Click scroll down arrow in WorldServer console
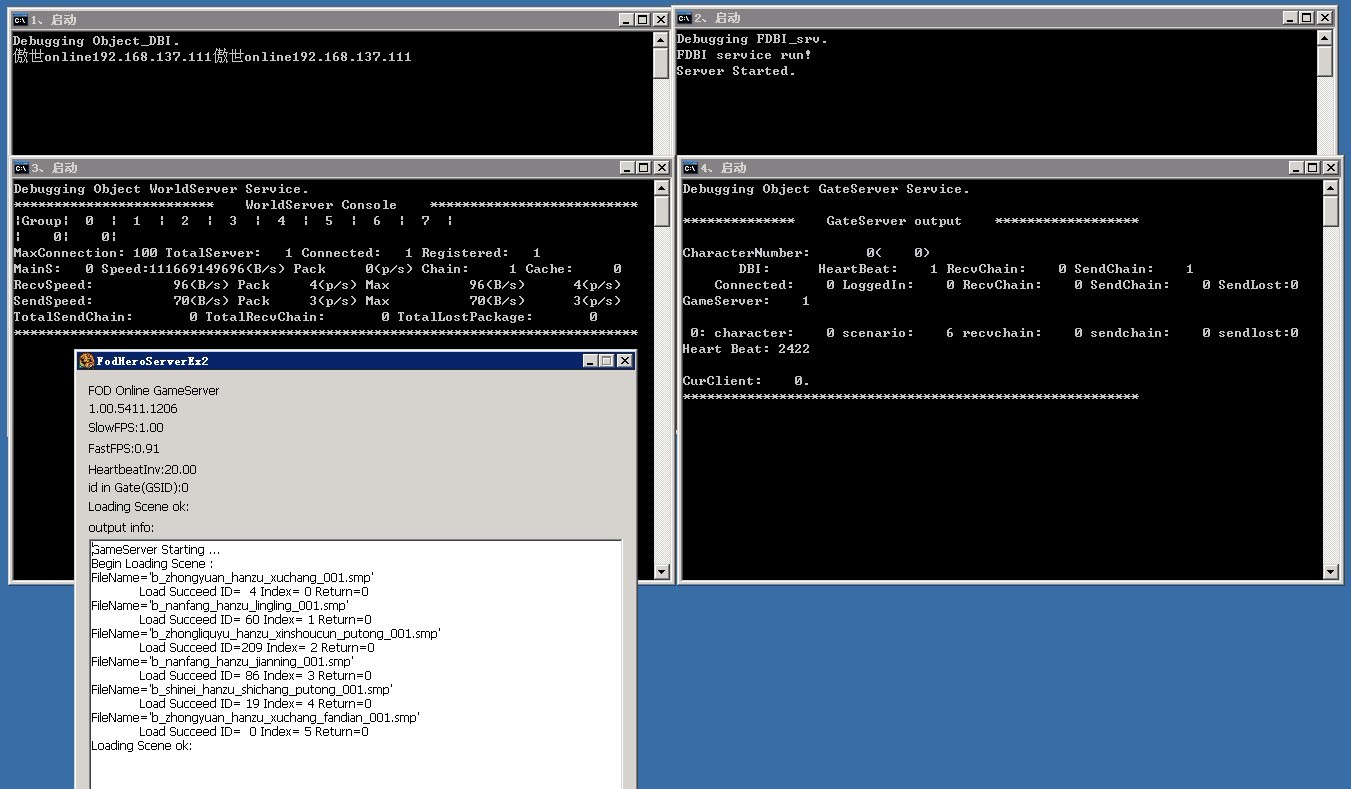This screenshot has height=789, width=1351. (x=661, y=572)
